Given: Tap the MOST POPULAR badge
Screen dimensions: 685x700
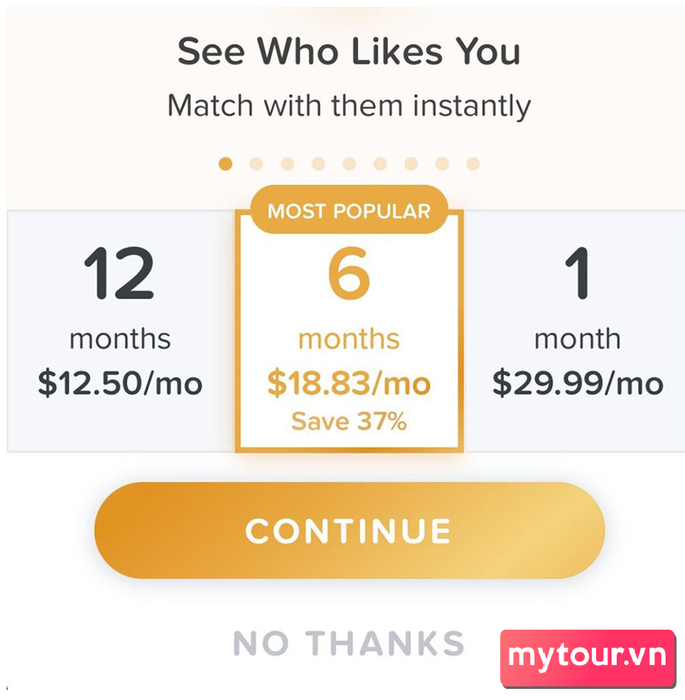Looking at the screenshot, I should (x=349, y=211).
